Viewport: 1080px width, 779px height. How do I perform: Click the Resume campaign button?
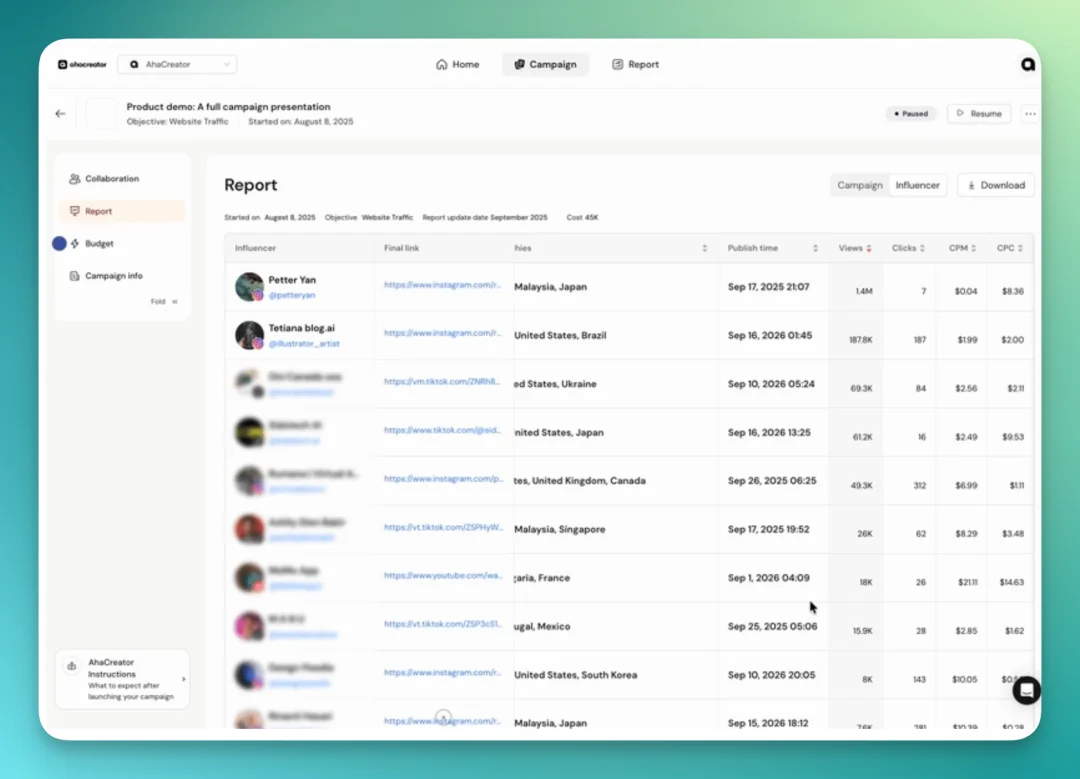978,114
